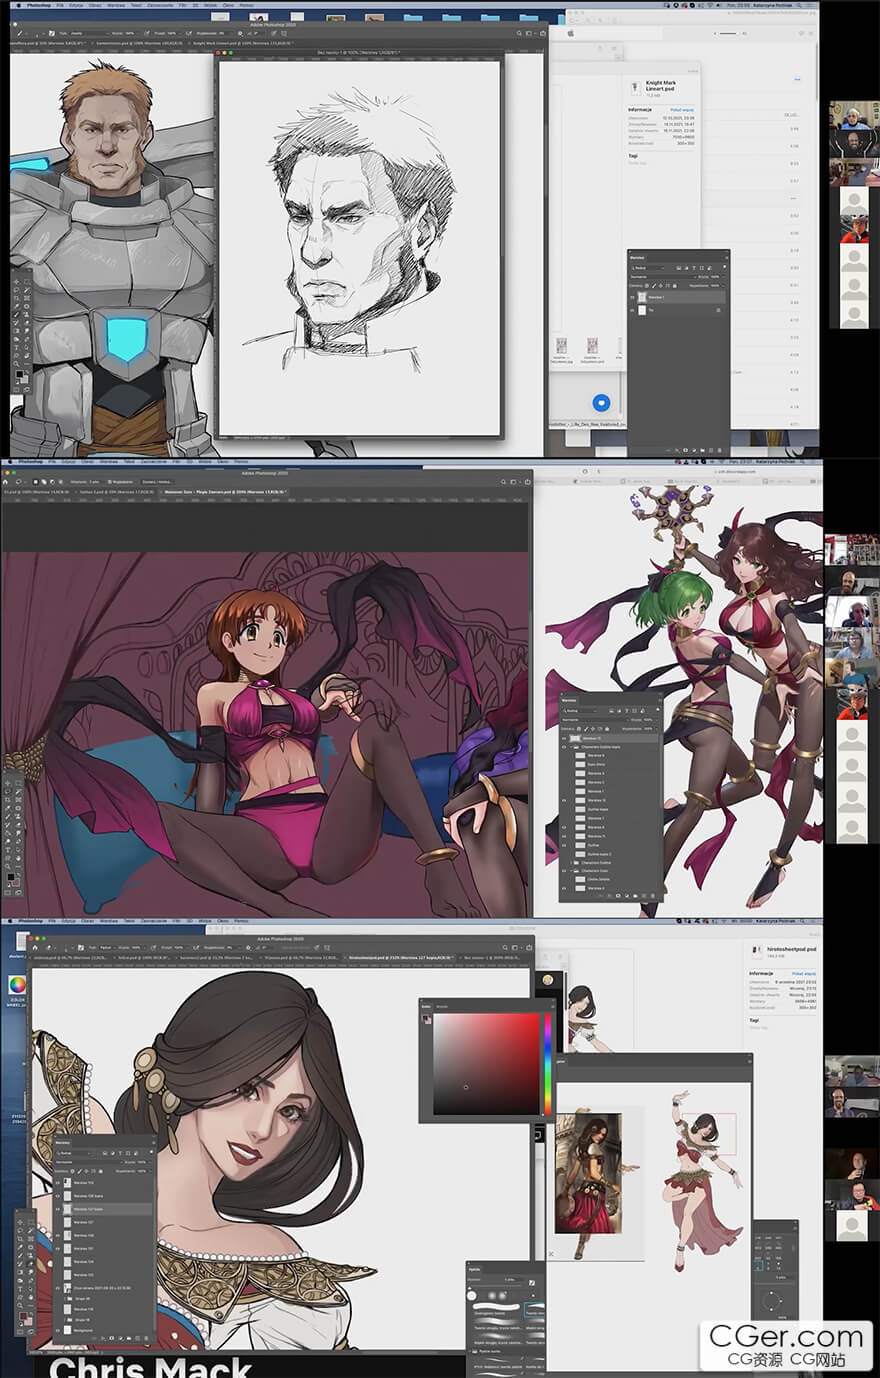Toggle visibility of the Warstwa 13 layer

click(564, 738)
